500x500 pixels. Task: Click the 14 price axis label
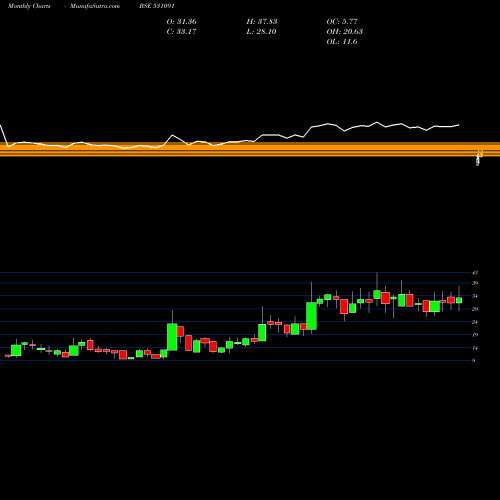click(x=475, y=348)
